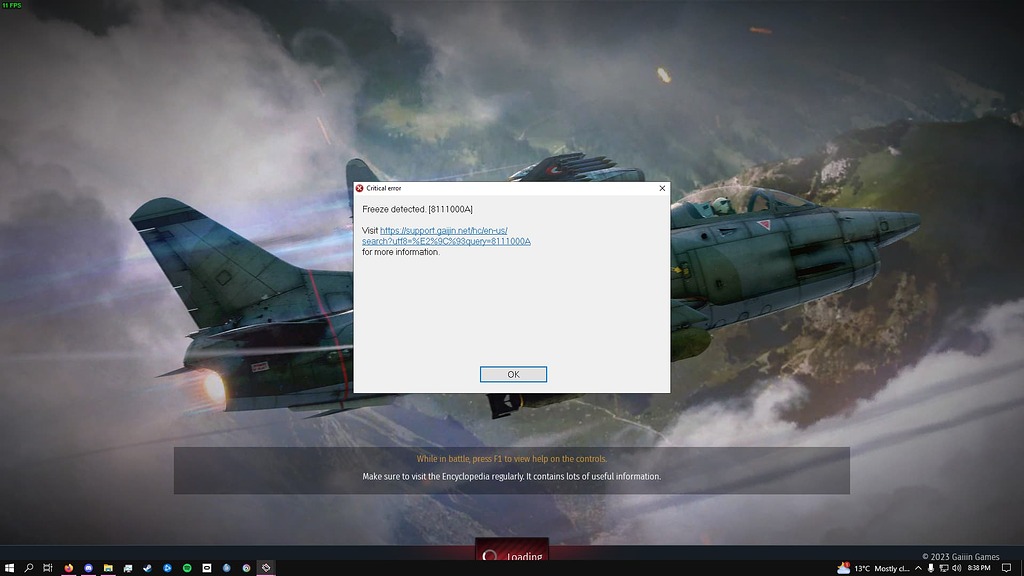Click the "press F1 to view help" hint

pos(512,458)
